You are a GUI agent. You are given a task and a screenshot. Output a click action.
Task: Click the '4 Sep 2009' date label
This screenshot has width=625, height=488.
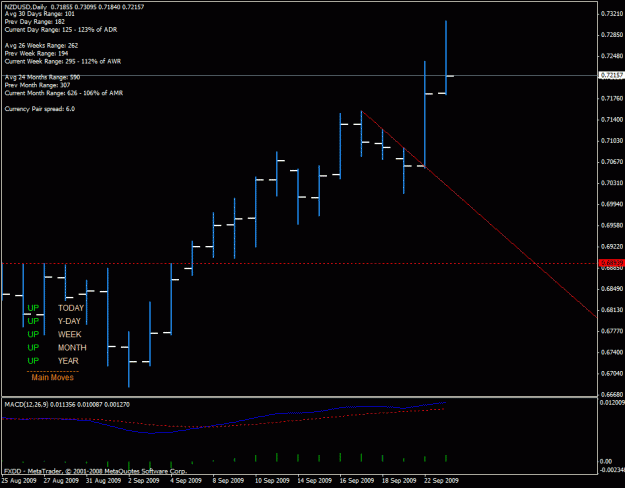(186, 481)
